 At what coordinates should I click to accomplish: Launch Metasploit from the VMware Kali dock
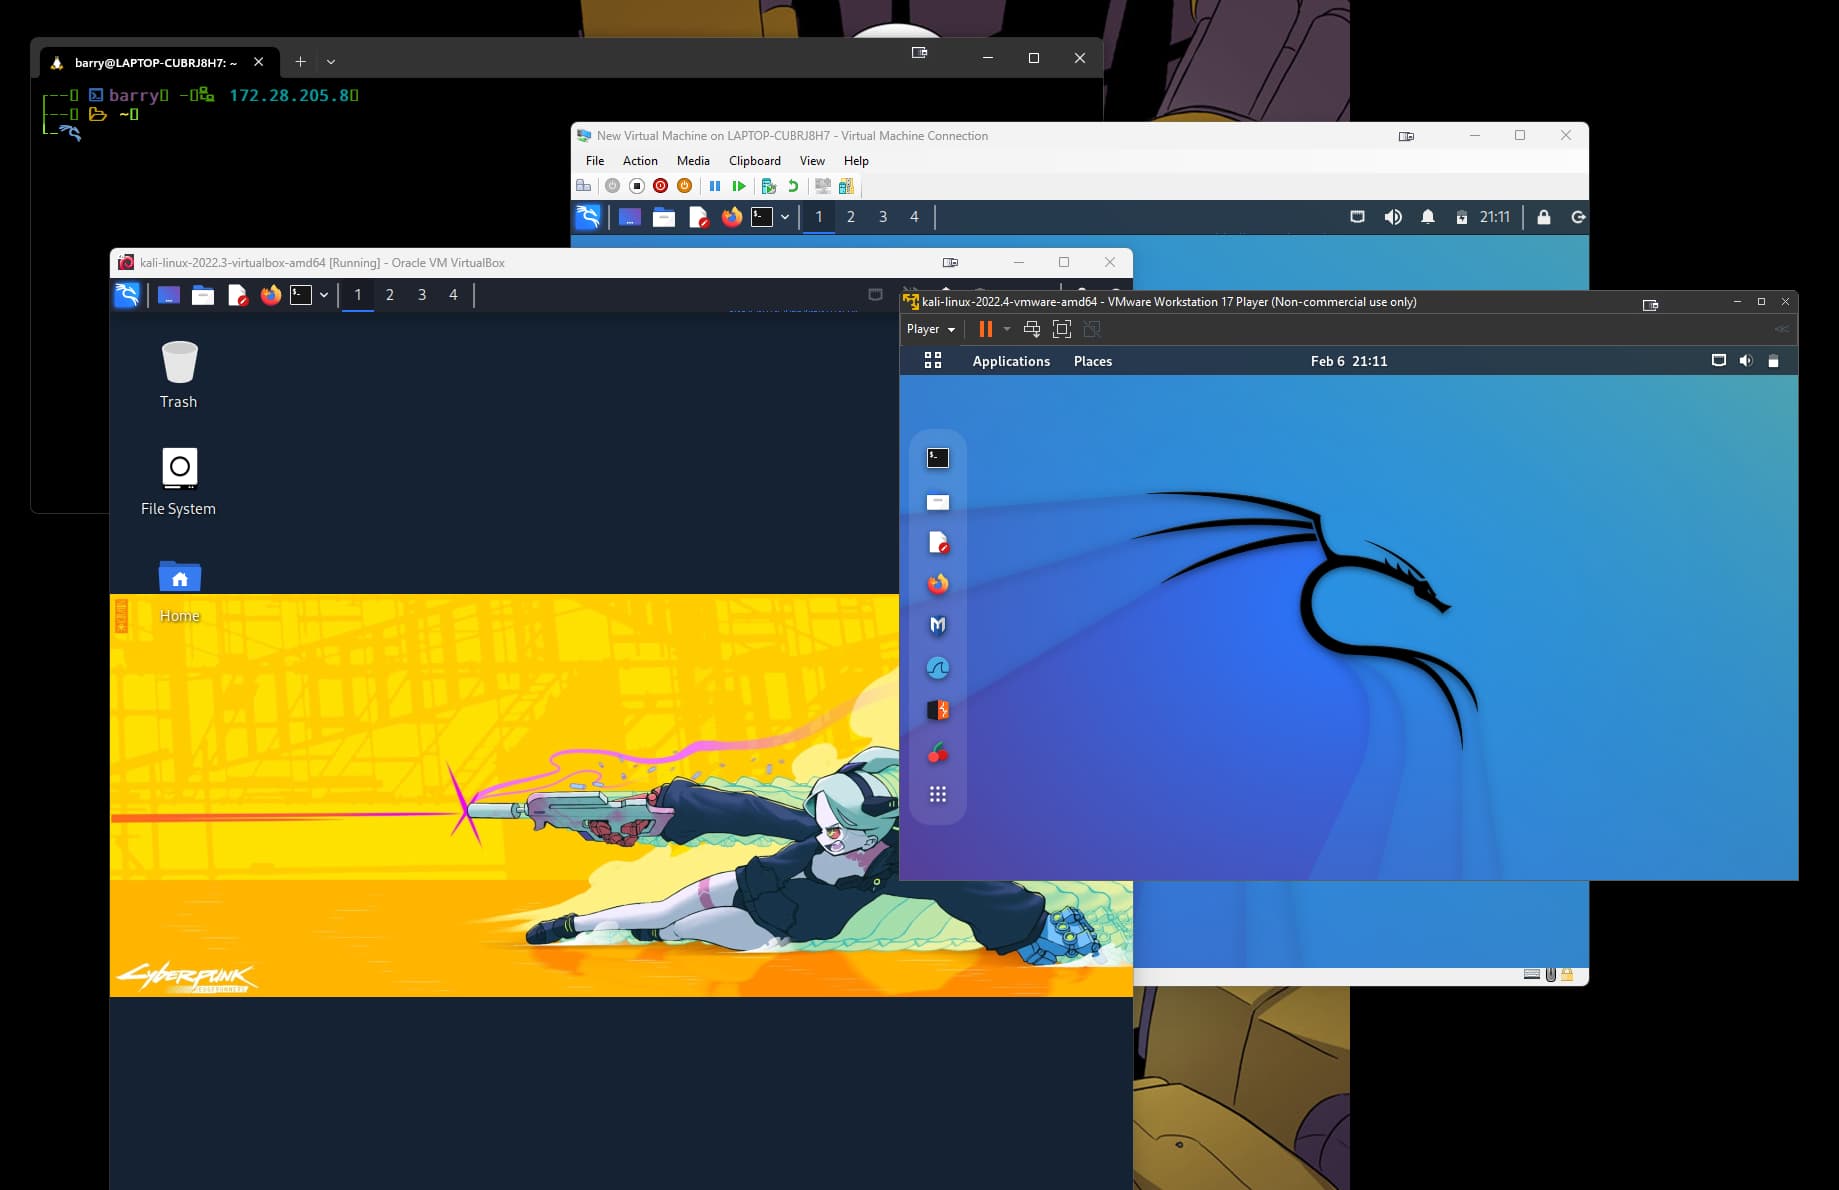point(937,626)
